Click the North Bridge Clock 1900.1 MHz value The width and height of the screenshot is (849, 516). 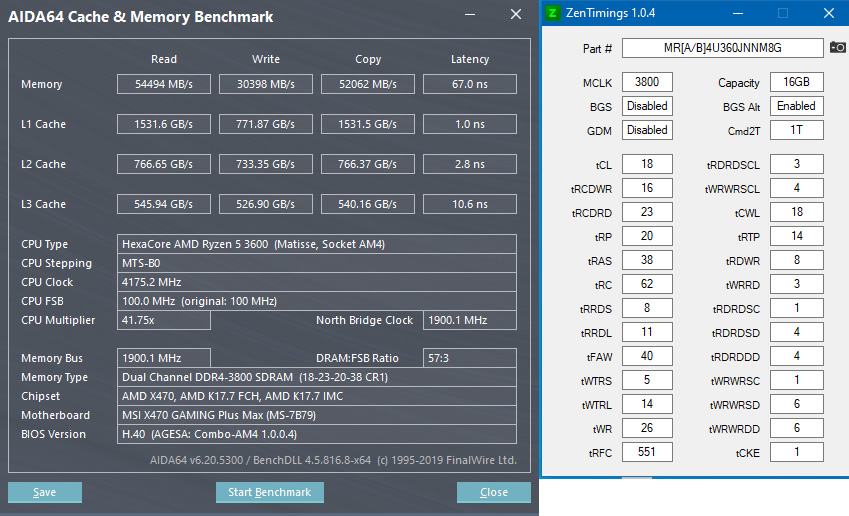click(x=470, y=320)
